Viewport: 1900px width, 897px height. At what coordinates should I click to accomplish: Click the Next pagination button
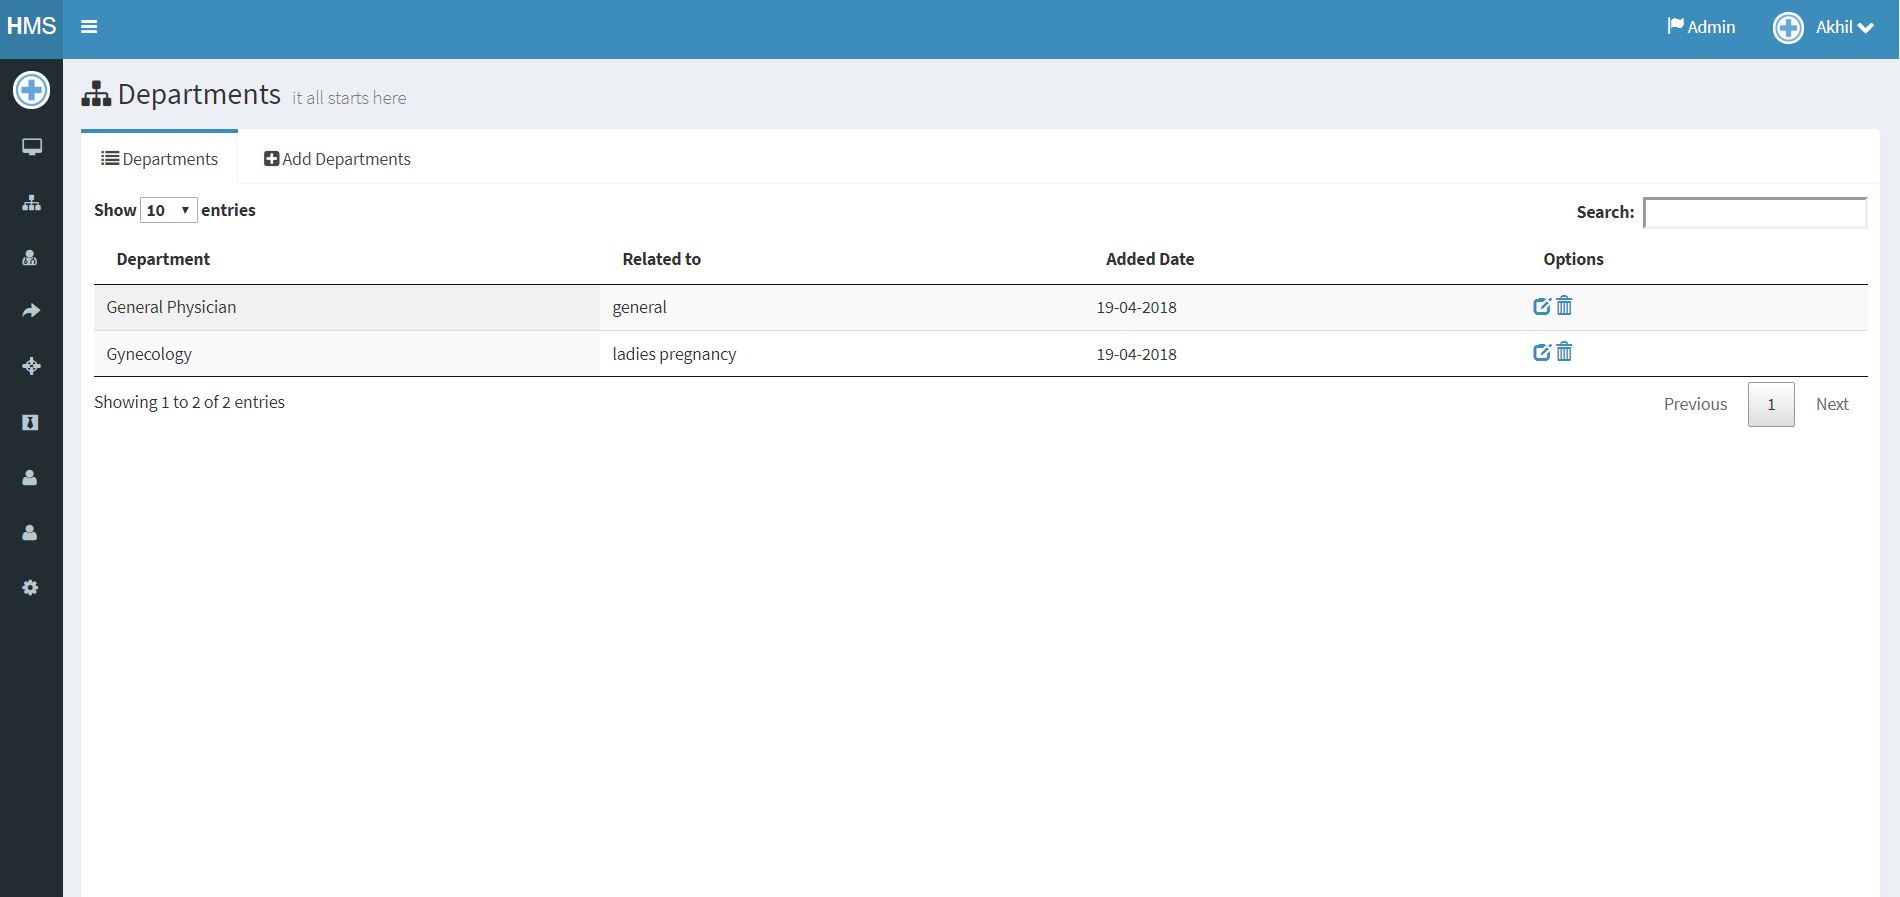point(1831,404)
